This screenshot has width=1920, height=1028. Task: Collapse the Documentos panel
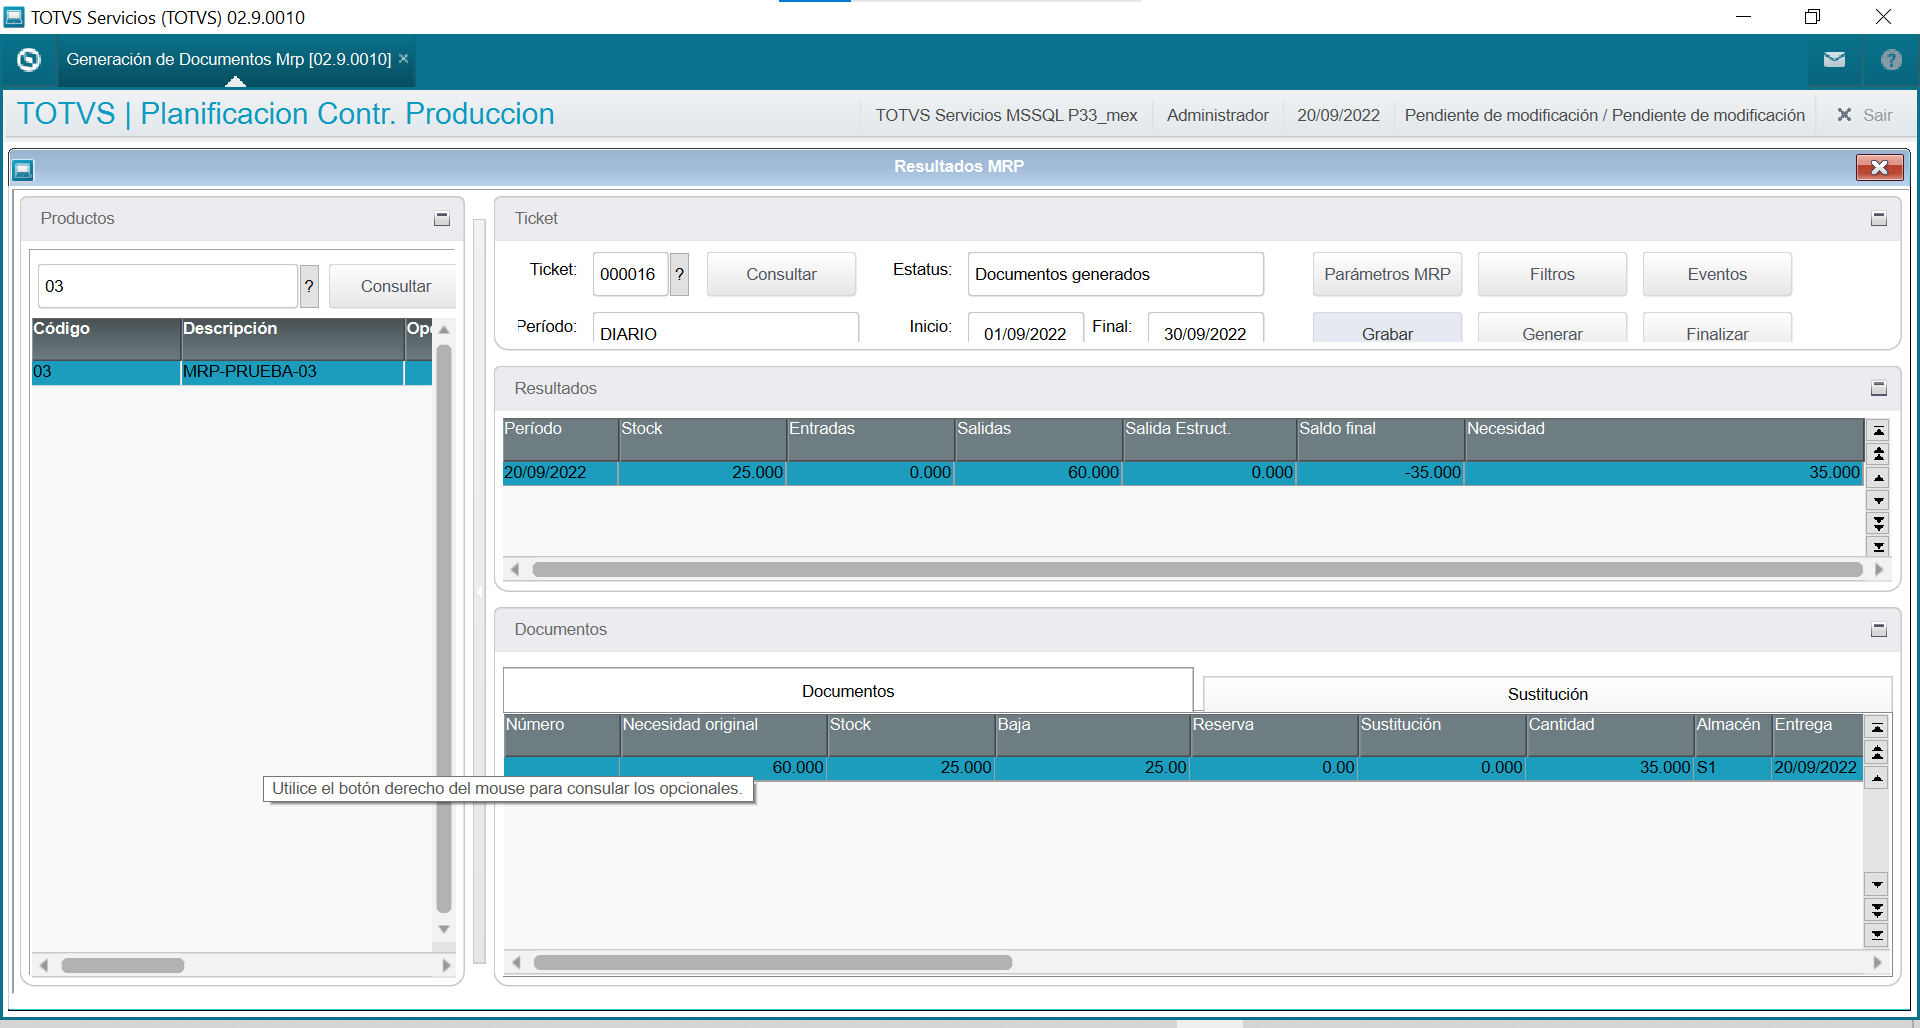[x=1879, y=630]
